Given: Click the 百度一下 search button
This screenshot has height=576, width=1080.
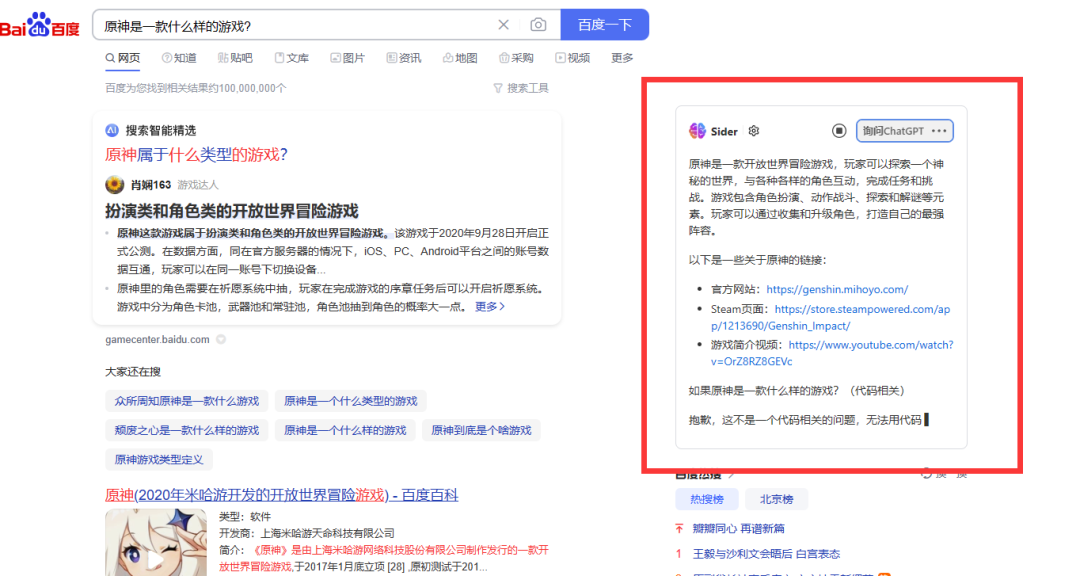Looking at the screenshot, I should pos(604,24).
